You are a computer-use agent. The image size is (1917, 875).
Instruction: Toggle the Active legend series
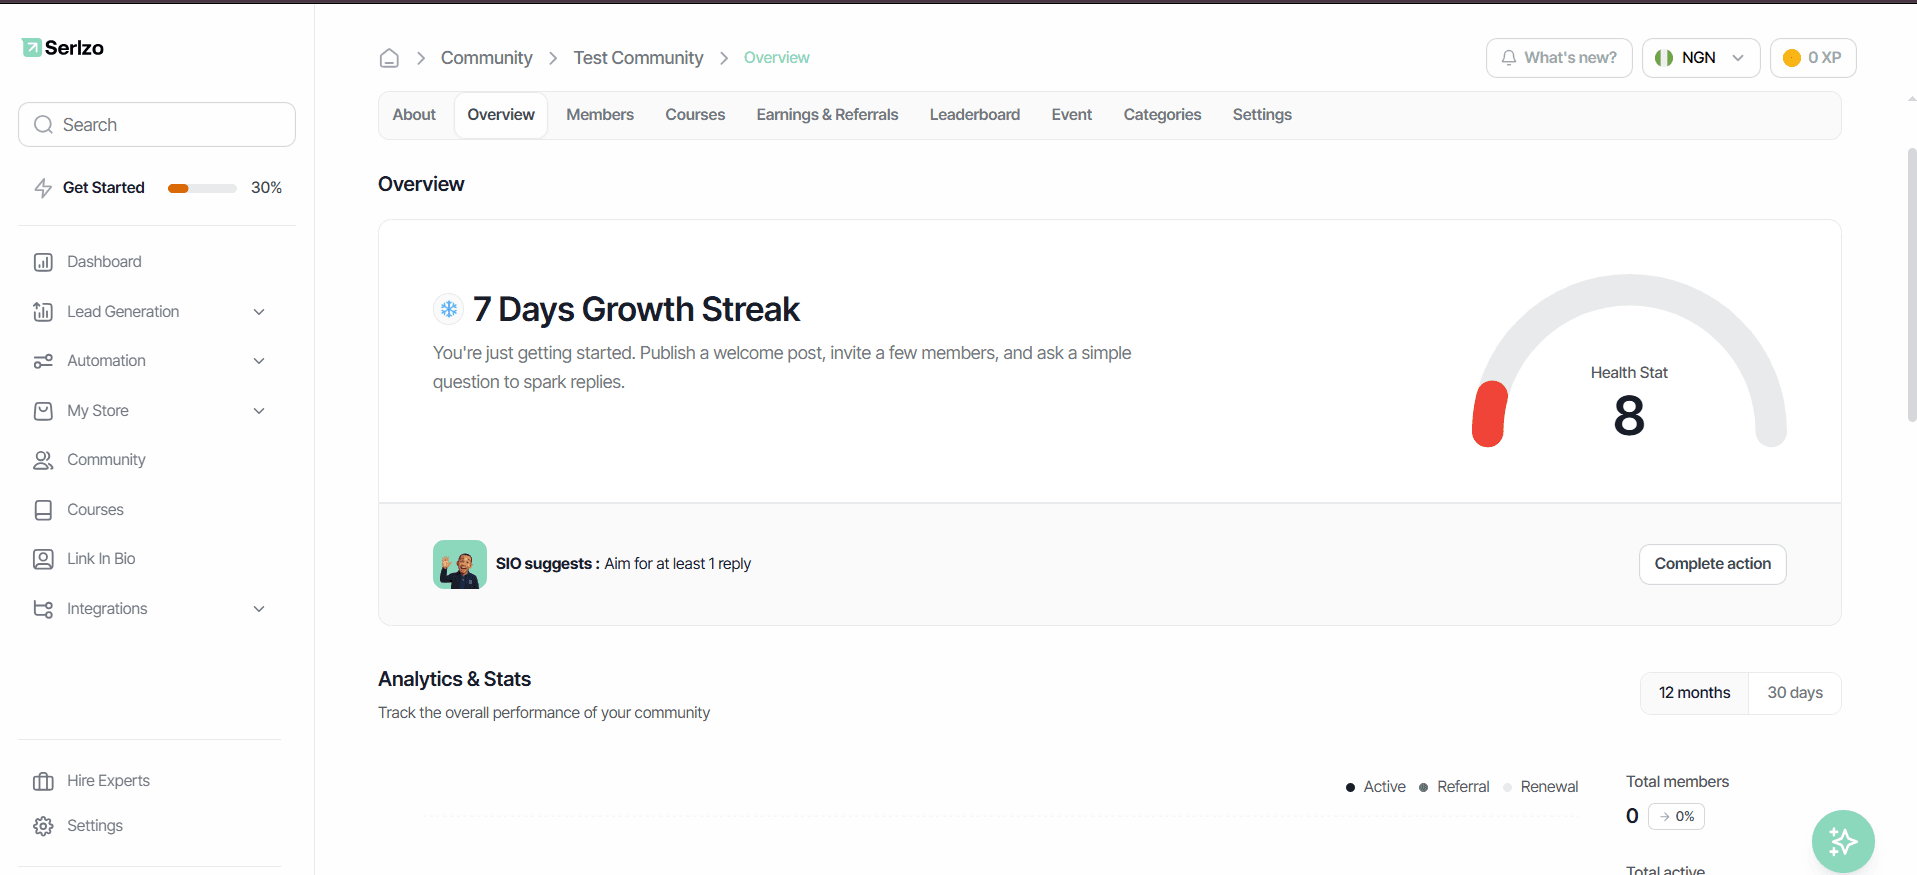[1376, 787]
